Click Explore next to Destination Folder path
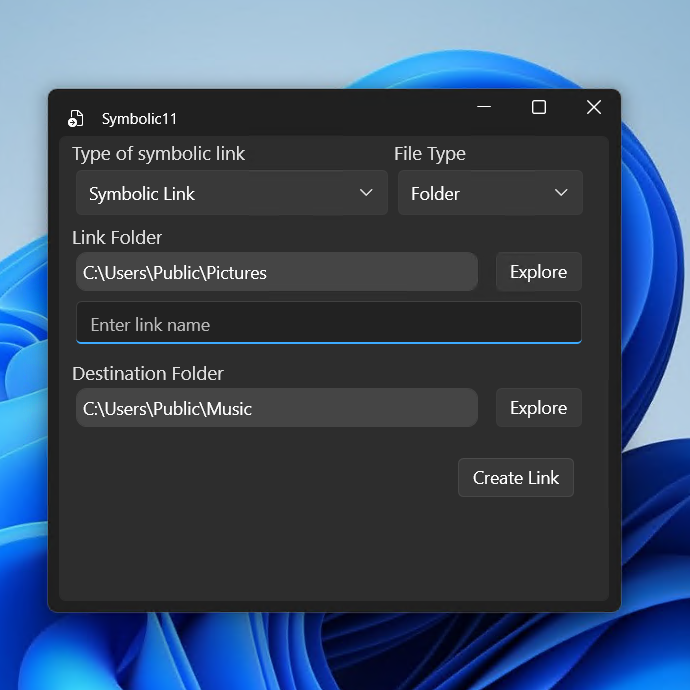Image resolution: width=690 pixels, height=690 pixels. click(539, 408)
